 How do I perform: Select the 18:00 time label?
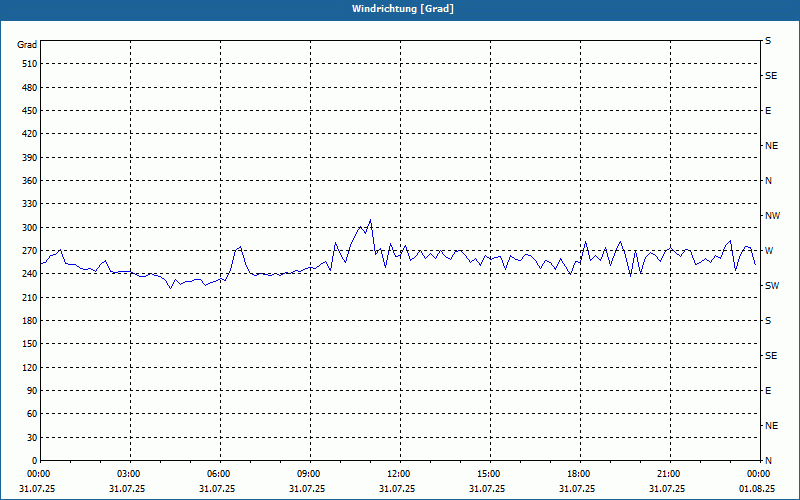[579, 474]
